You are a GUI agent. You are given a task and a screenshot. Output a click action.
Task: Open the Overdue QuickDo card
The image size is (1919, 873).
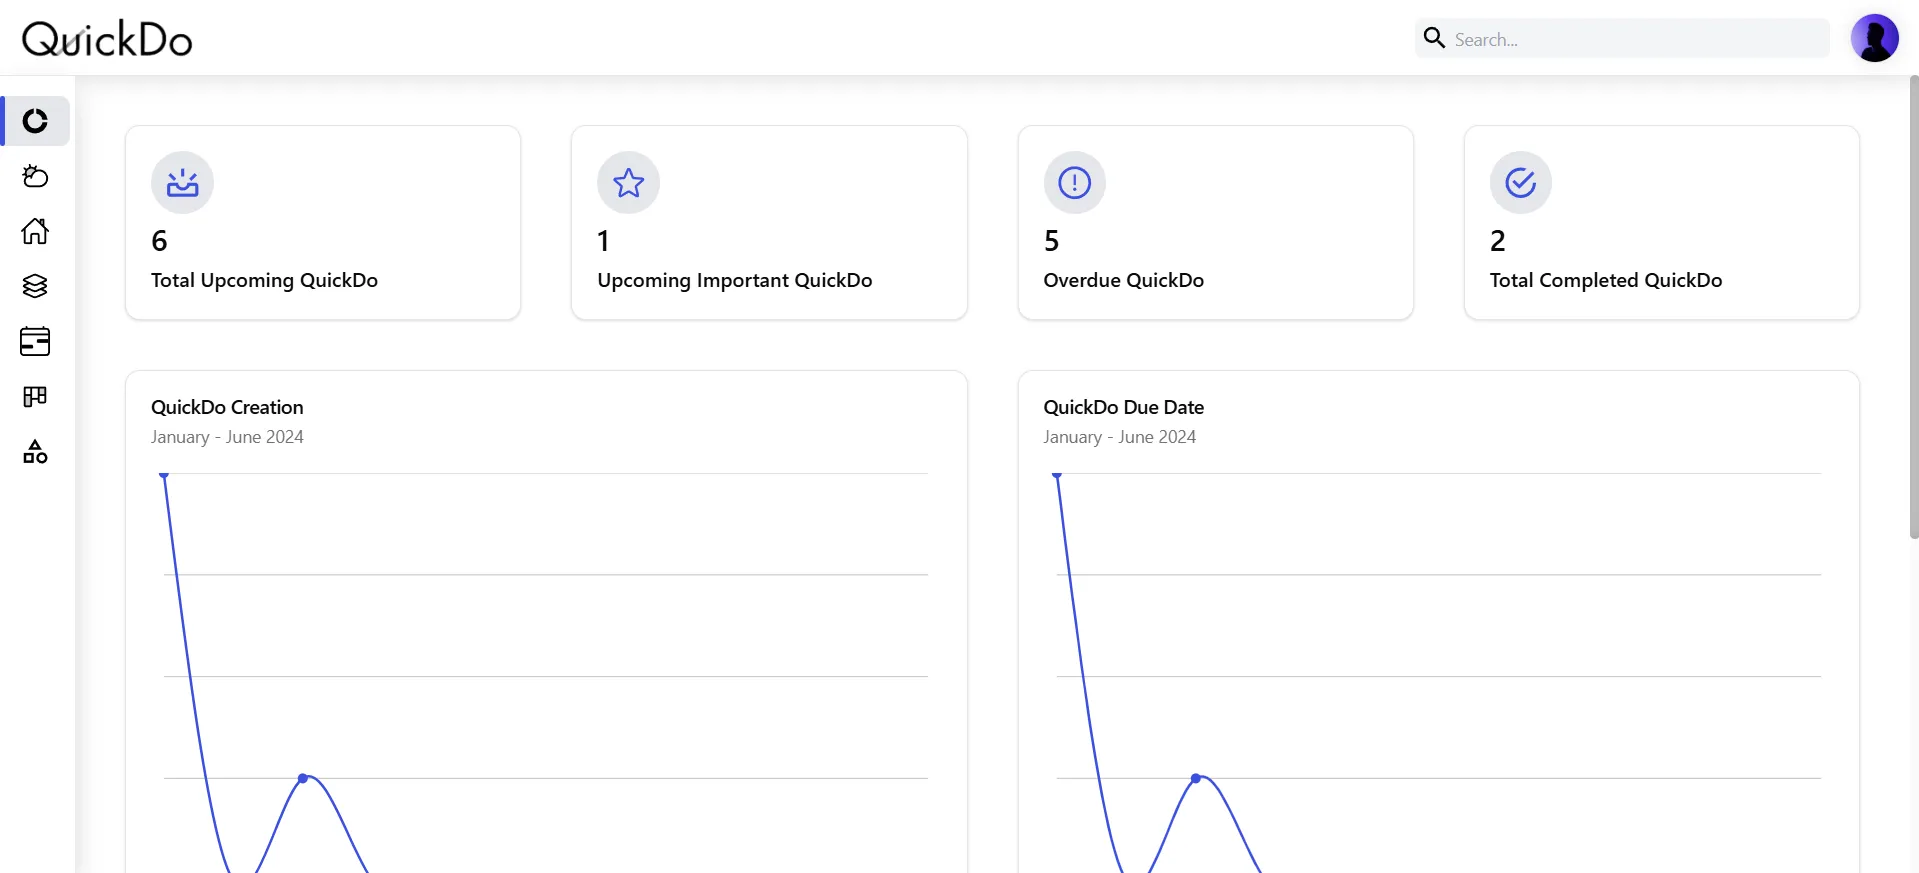[x=1215, y=222]
